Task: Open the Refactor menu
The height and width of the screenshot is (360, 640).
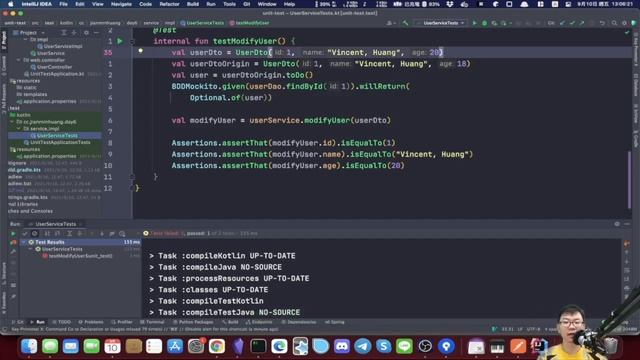Action: click(x=169, y=4)
